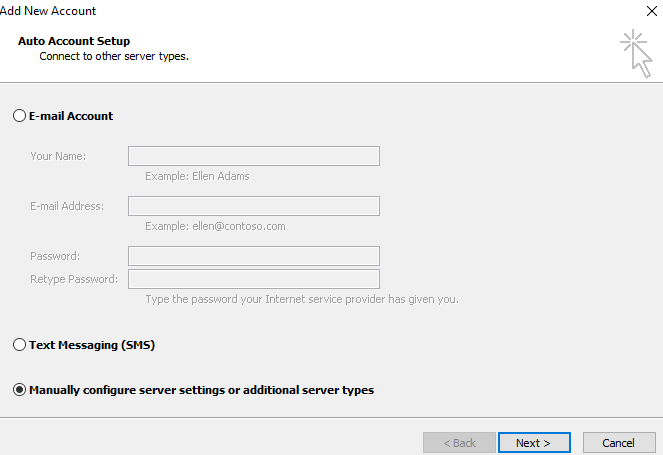Go back with the < Back button
The height and width of the screenshot is (455, 663).
pyautogui.click(x=459, y=443)
